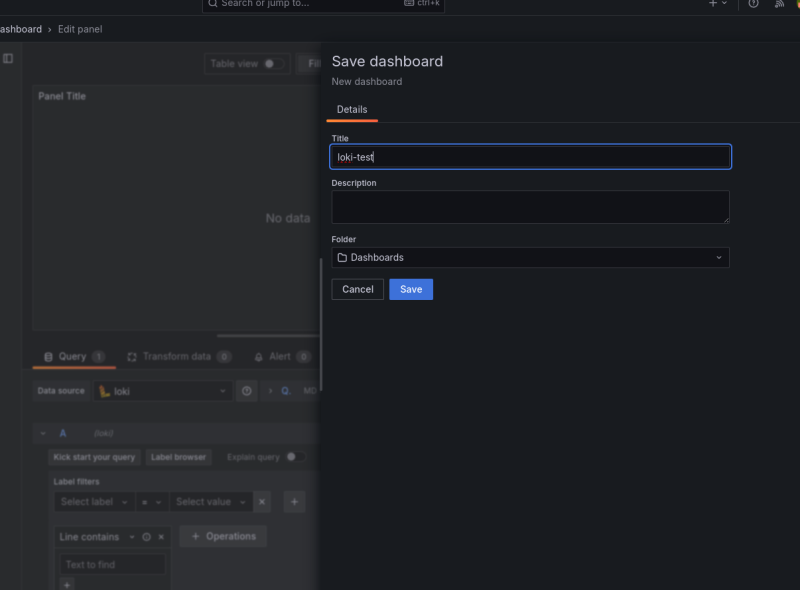Open the loki data source dropdown

pyautogui.click(x=163, y=391)
